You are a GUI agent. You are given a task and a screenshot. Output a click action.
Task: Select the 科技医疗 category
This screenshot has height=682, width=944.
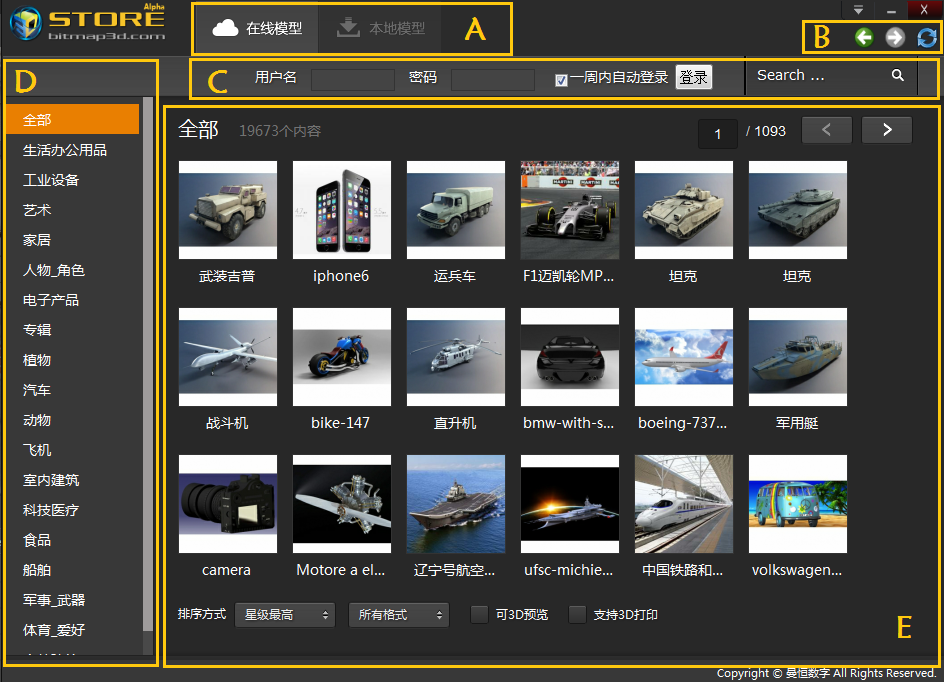click(x=72, y=510)
